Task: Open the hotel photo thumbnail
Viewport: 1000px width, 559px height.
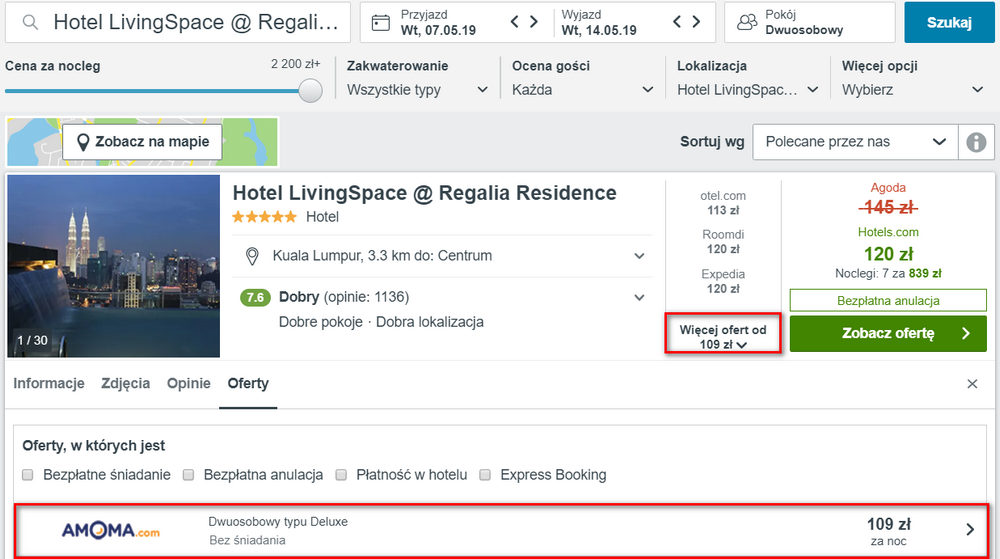Action: click(114, 266)
